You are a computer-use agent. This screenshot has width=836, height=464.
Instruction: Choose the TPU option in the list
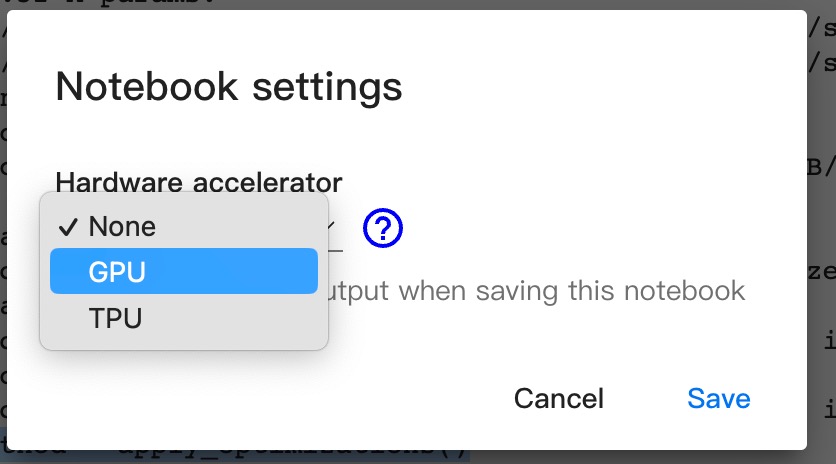pos(115,318)
